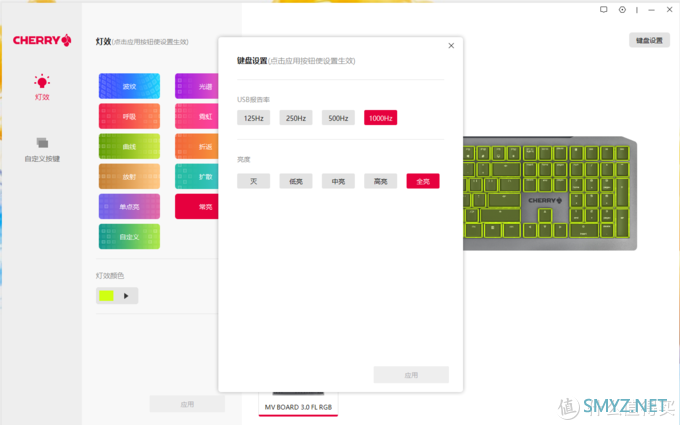
Task: Minimize the CHERRY utility window
Action: point(651,10)
